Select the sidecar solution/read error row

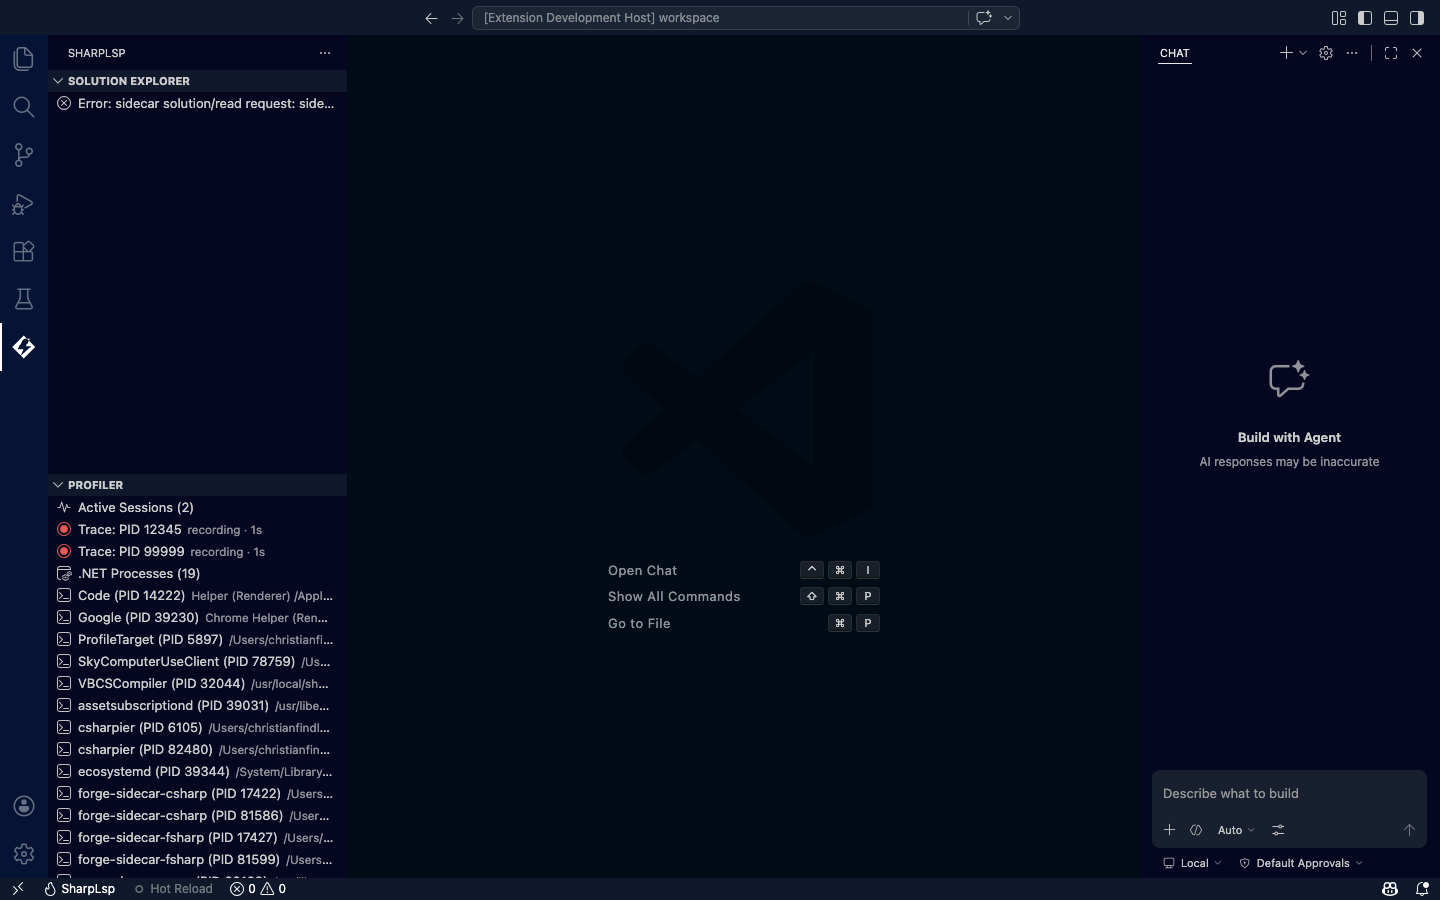197,103
